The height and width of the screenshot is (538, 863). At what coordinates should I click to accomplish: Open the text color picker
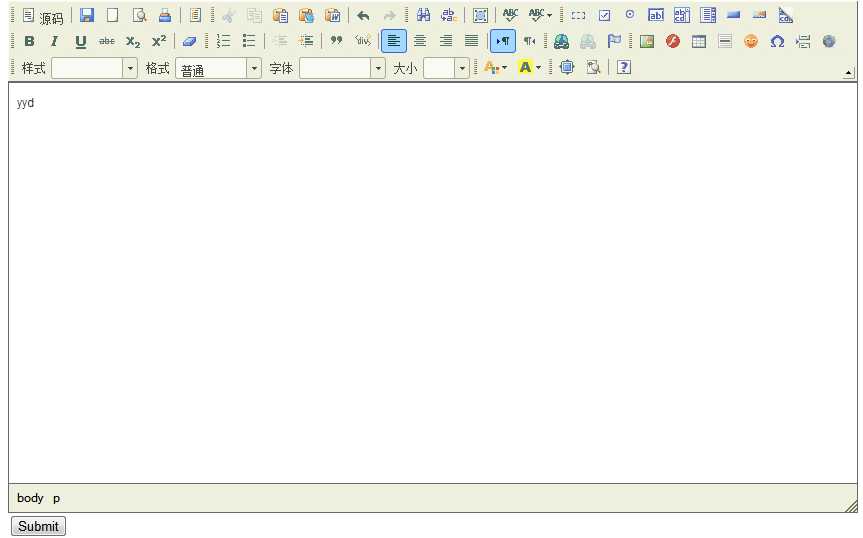click(495, 68)
